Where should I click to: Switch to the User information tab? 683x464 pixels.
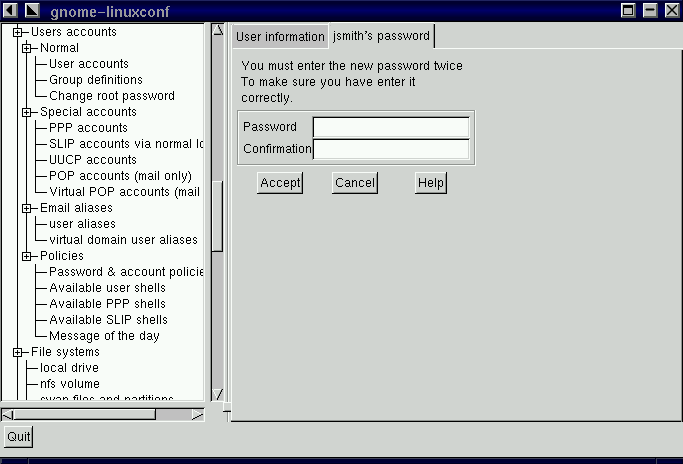coord(280,38)
